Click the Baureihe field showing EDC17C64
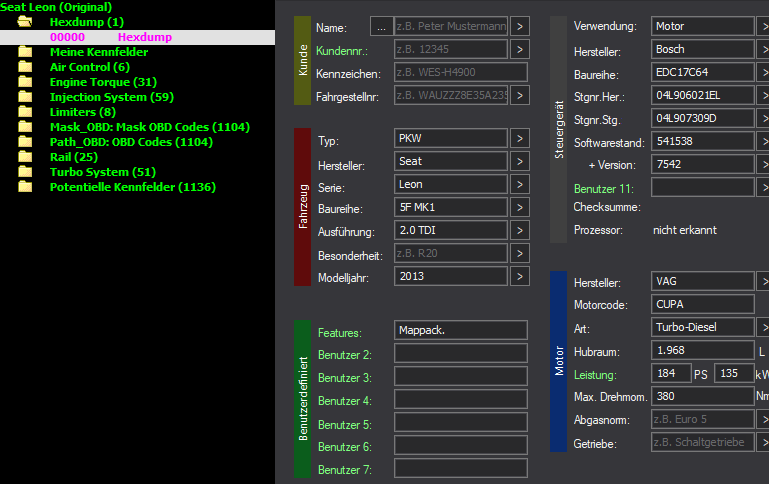Screen dimensions: 769x484 tap(703, 73)
